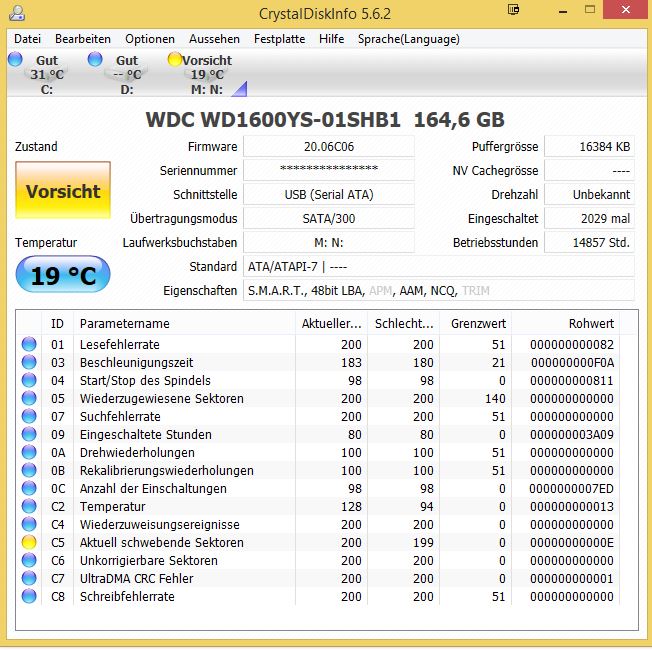Select drive C: with Gut status
The width and height of the screenshot is (652, 650).
(x=46, y=74)
